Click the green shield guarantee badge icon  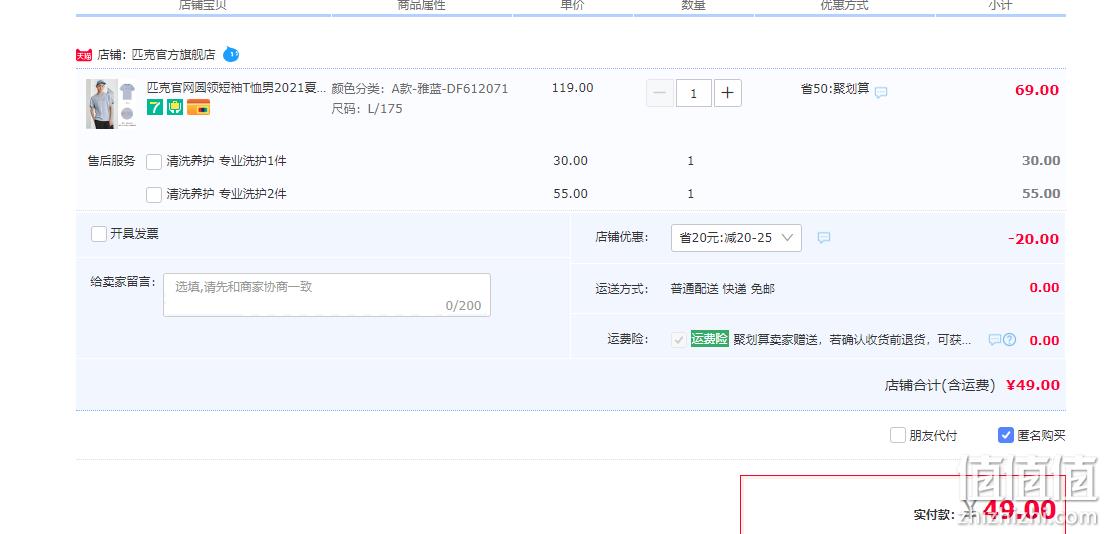click(175, 107)
